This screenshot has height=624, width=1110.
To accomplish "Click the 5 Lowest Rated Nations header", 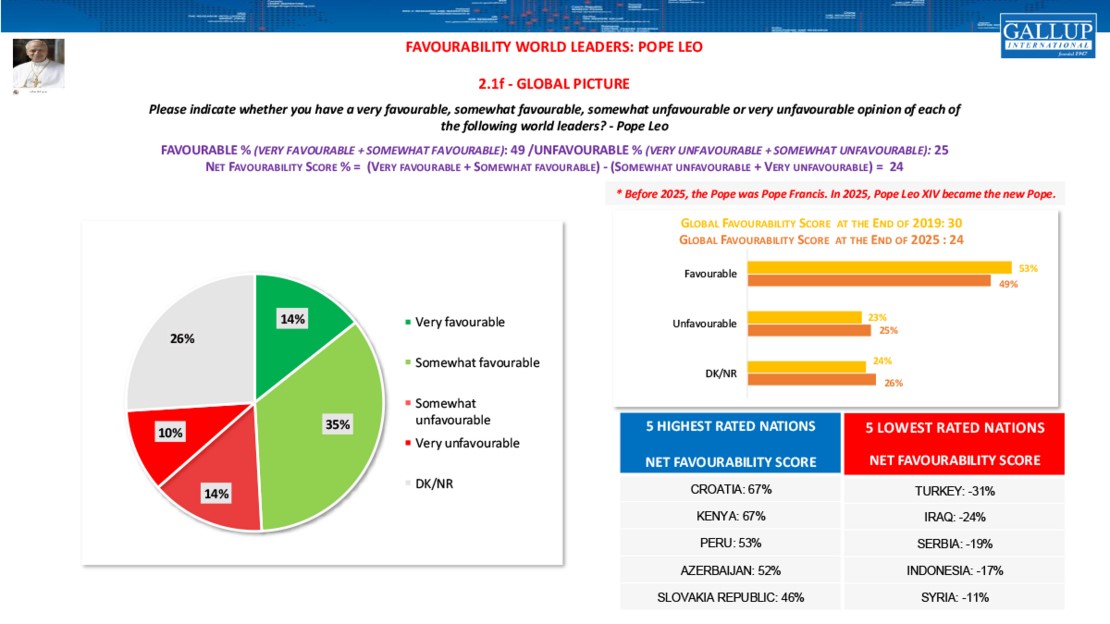I will pyautogui.click(x=954, y=443).
